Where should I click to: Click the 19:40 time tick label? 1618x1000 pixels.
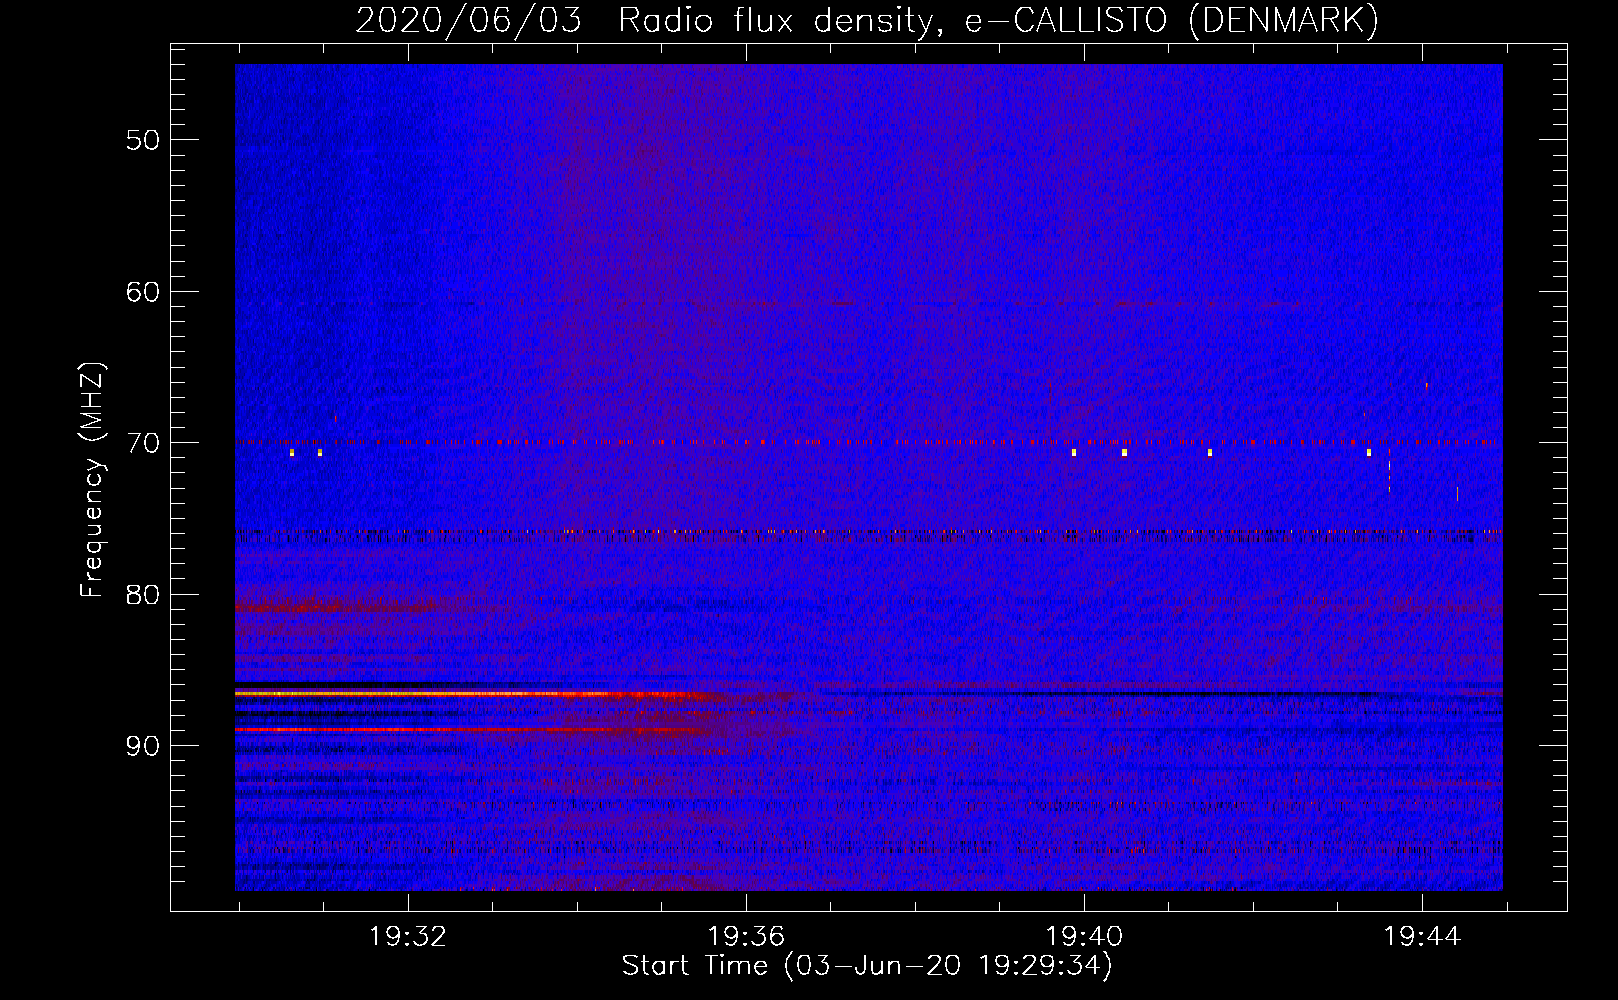pyautogui.click(x=1084, y=937)
